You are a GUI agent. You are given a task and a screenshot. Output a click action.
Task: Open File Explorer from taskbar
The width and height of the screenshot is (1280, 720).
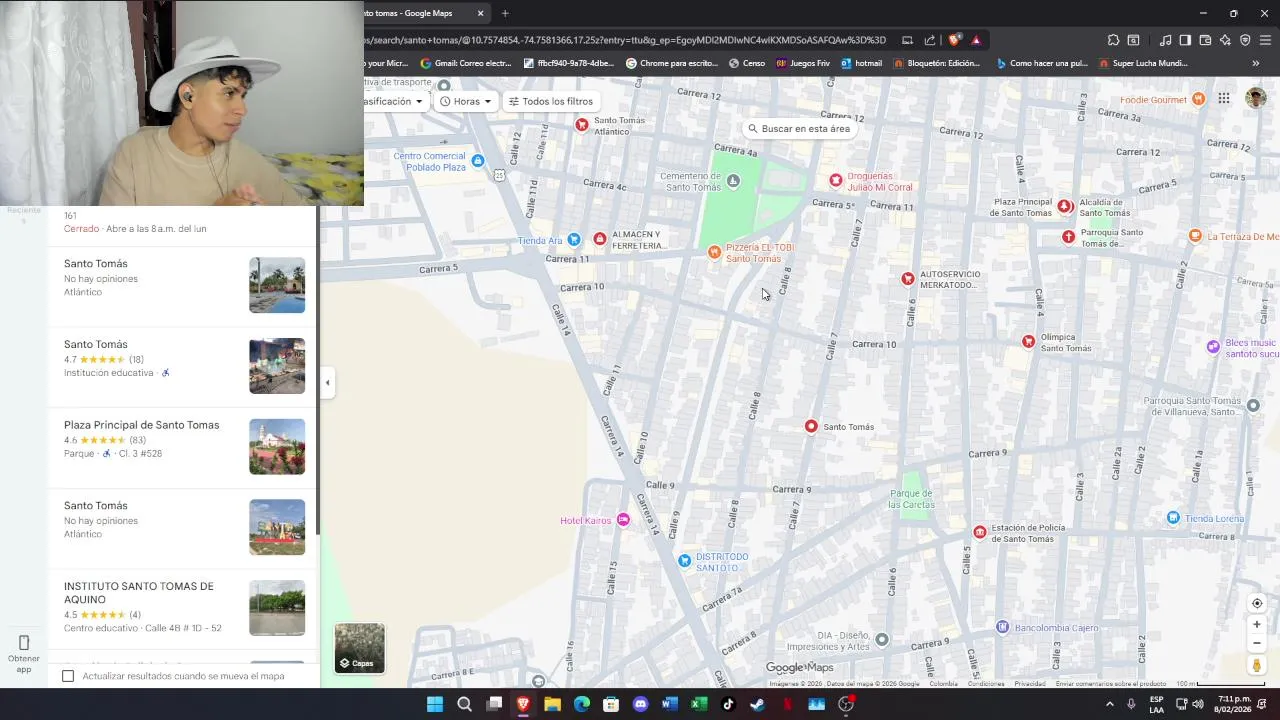[552, 704]
